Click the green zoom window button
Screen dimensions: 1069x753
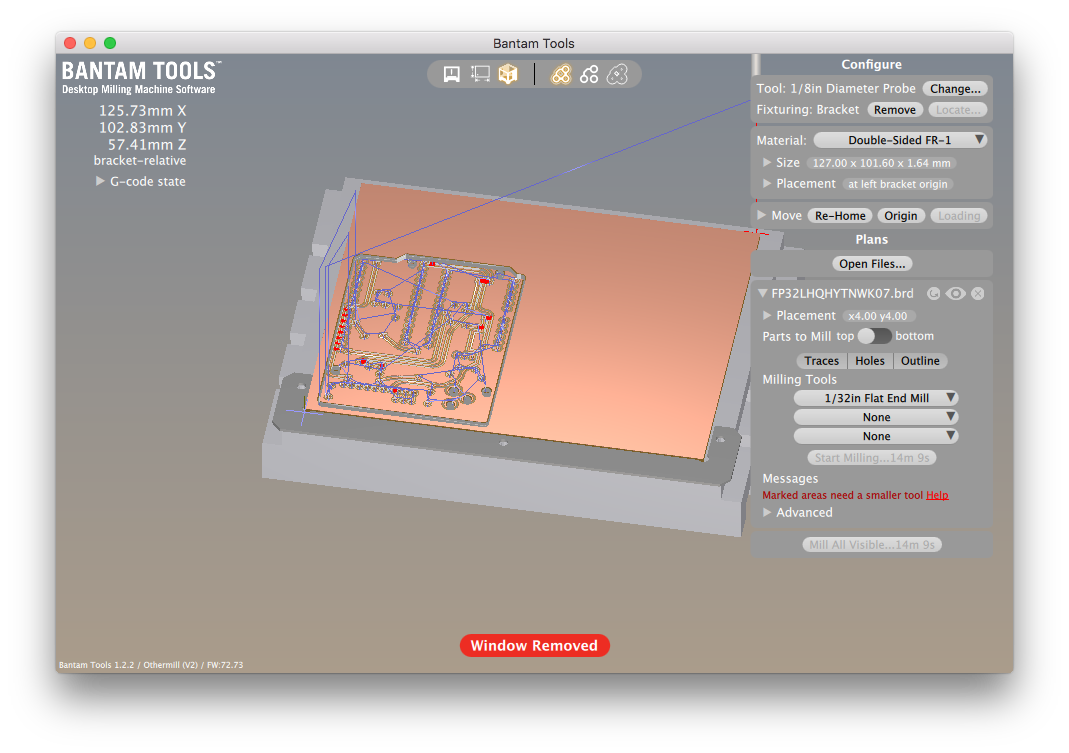[110, 43]
